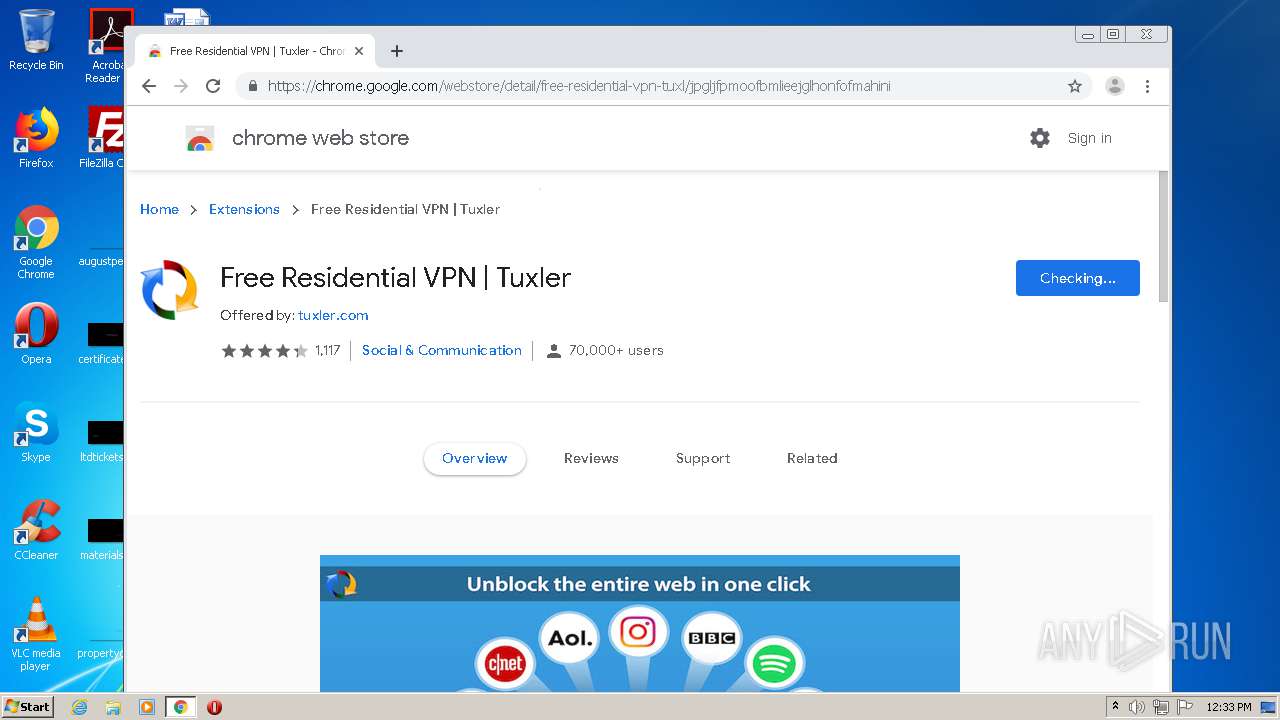1280x720 pixels.
Task: Open Chrome three-dot menu
Action: click(1148, 86)
